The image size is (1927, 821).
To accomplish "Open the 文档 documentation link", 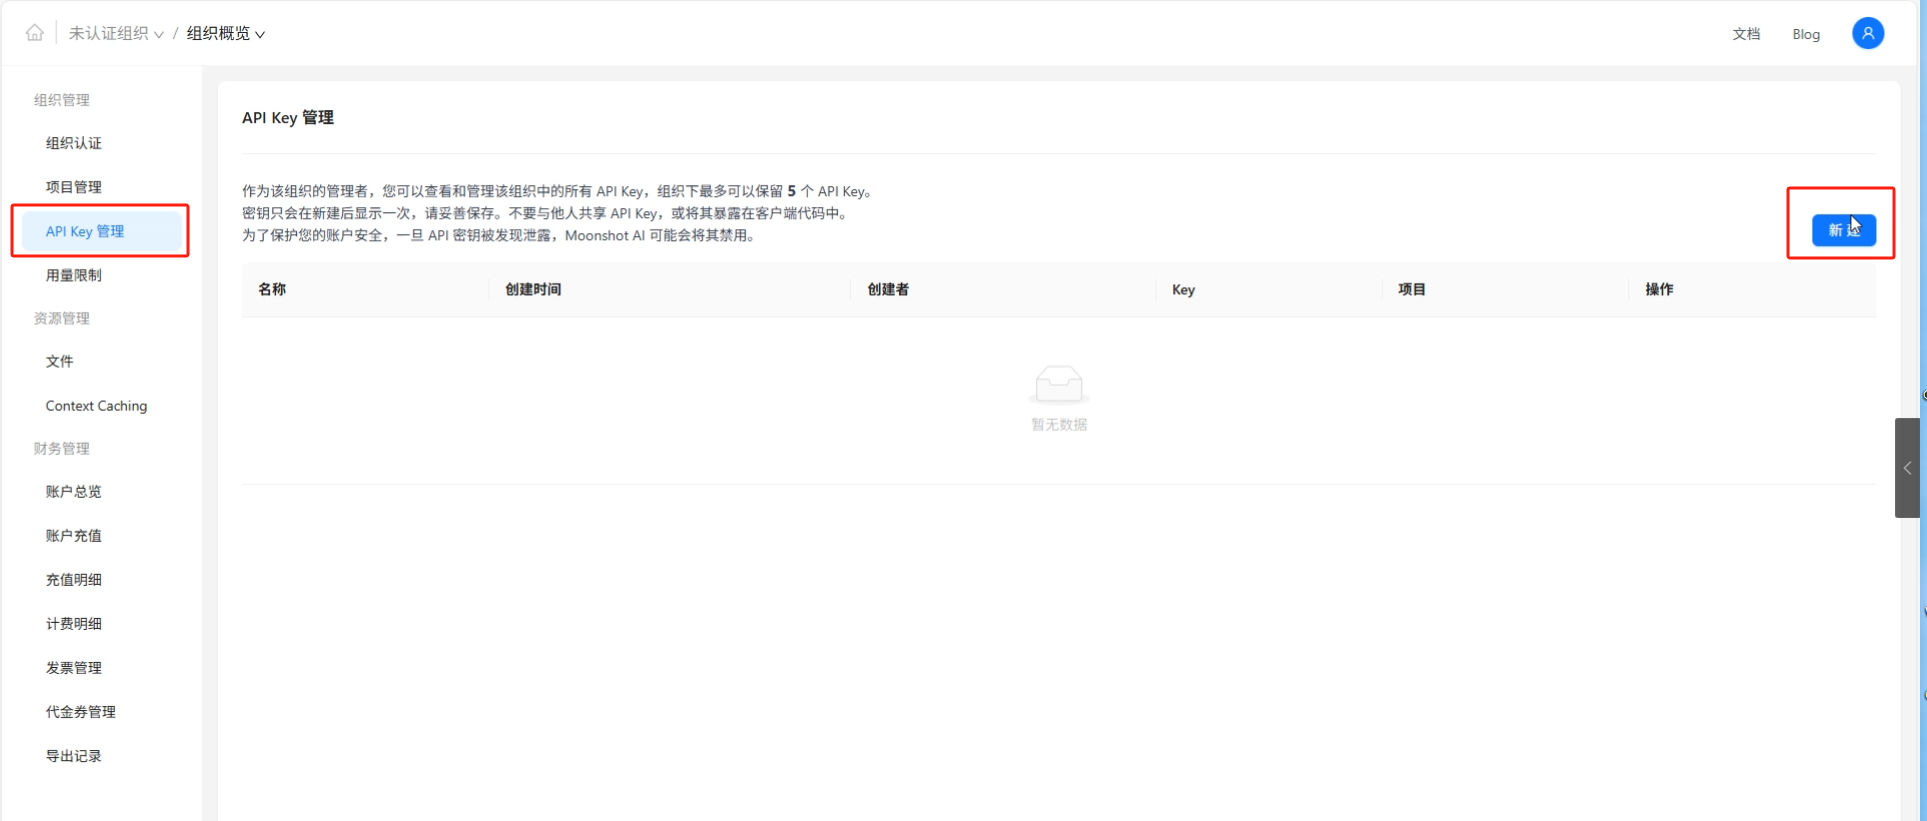I will tap(1746, 34).
